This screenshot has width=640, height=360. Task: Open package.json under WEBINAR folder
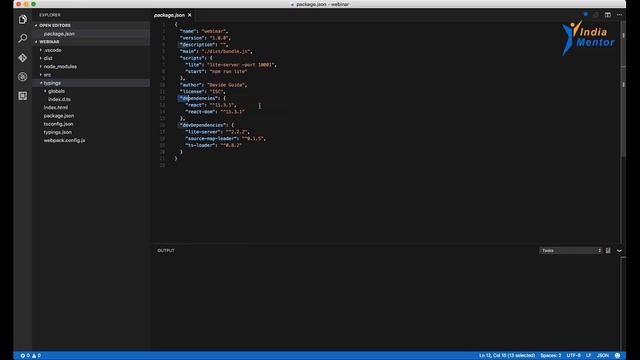59,116
